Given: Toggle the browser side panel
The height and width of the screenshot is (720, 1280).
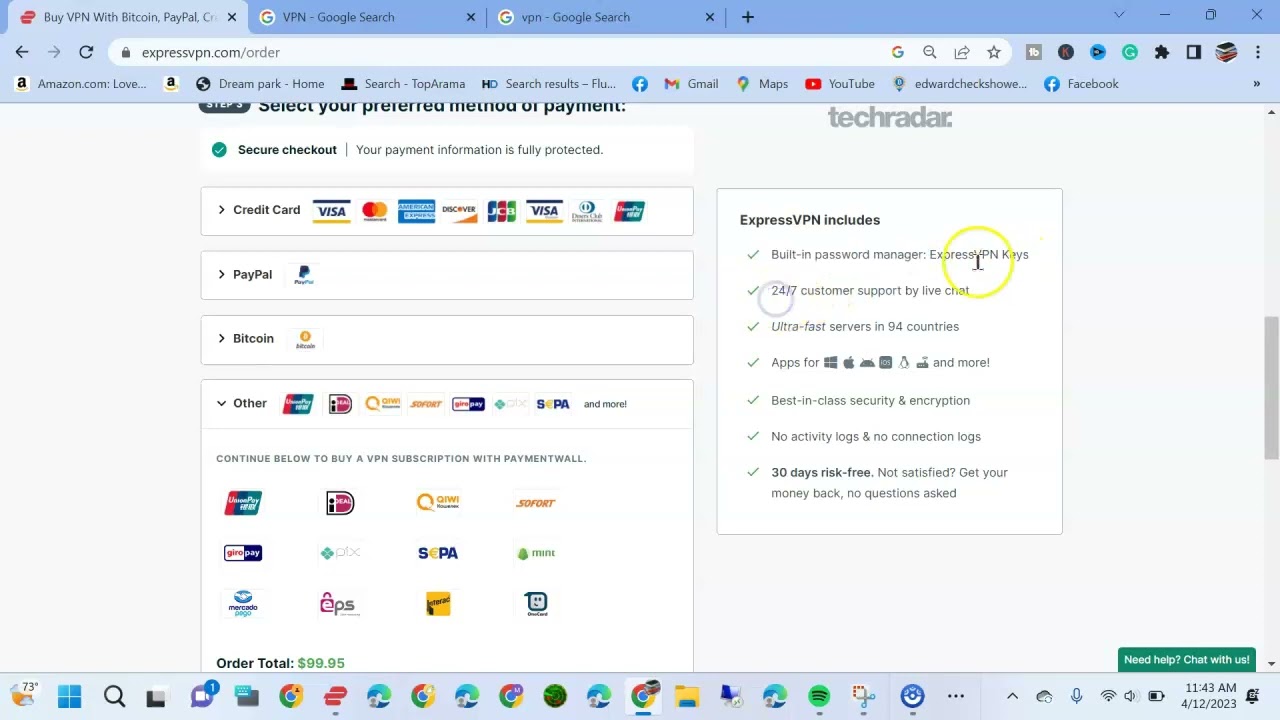Looking at the screenshot, I should [x=1193, y=52].
